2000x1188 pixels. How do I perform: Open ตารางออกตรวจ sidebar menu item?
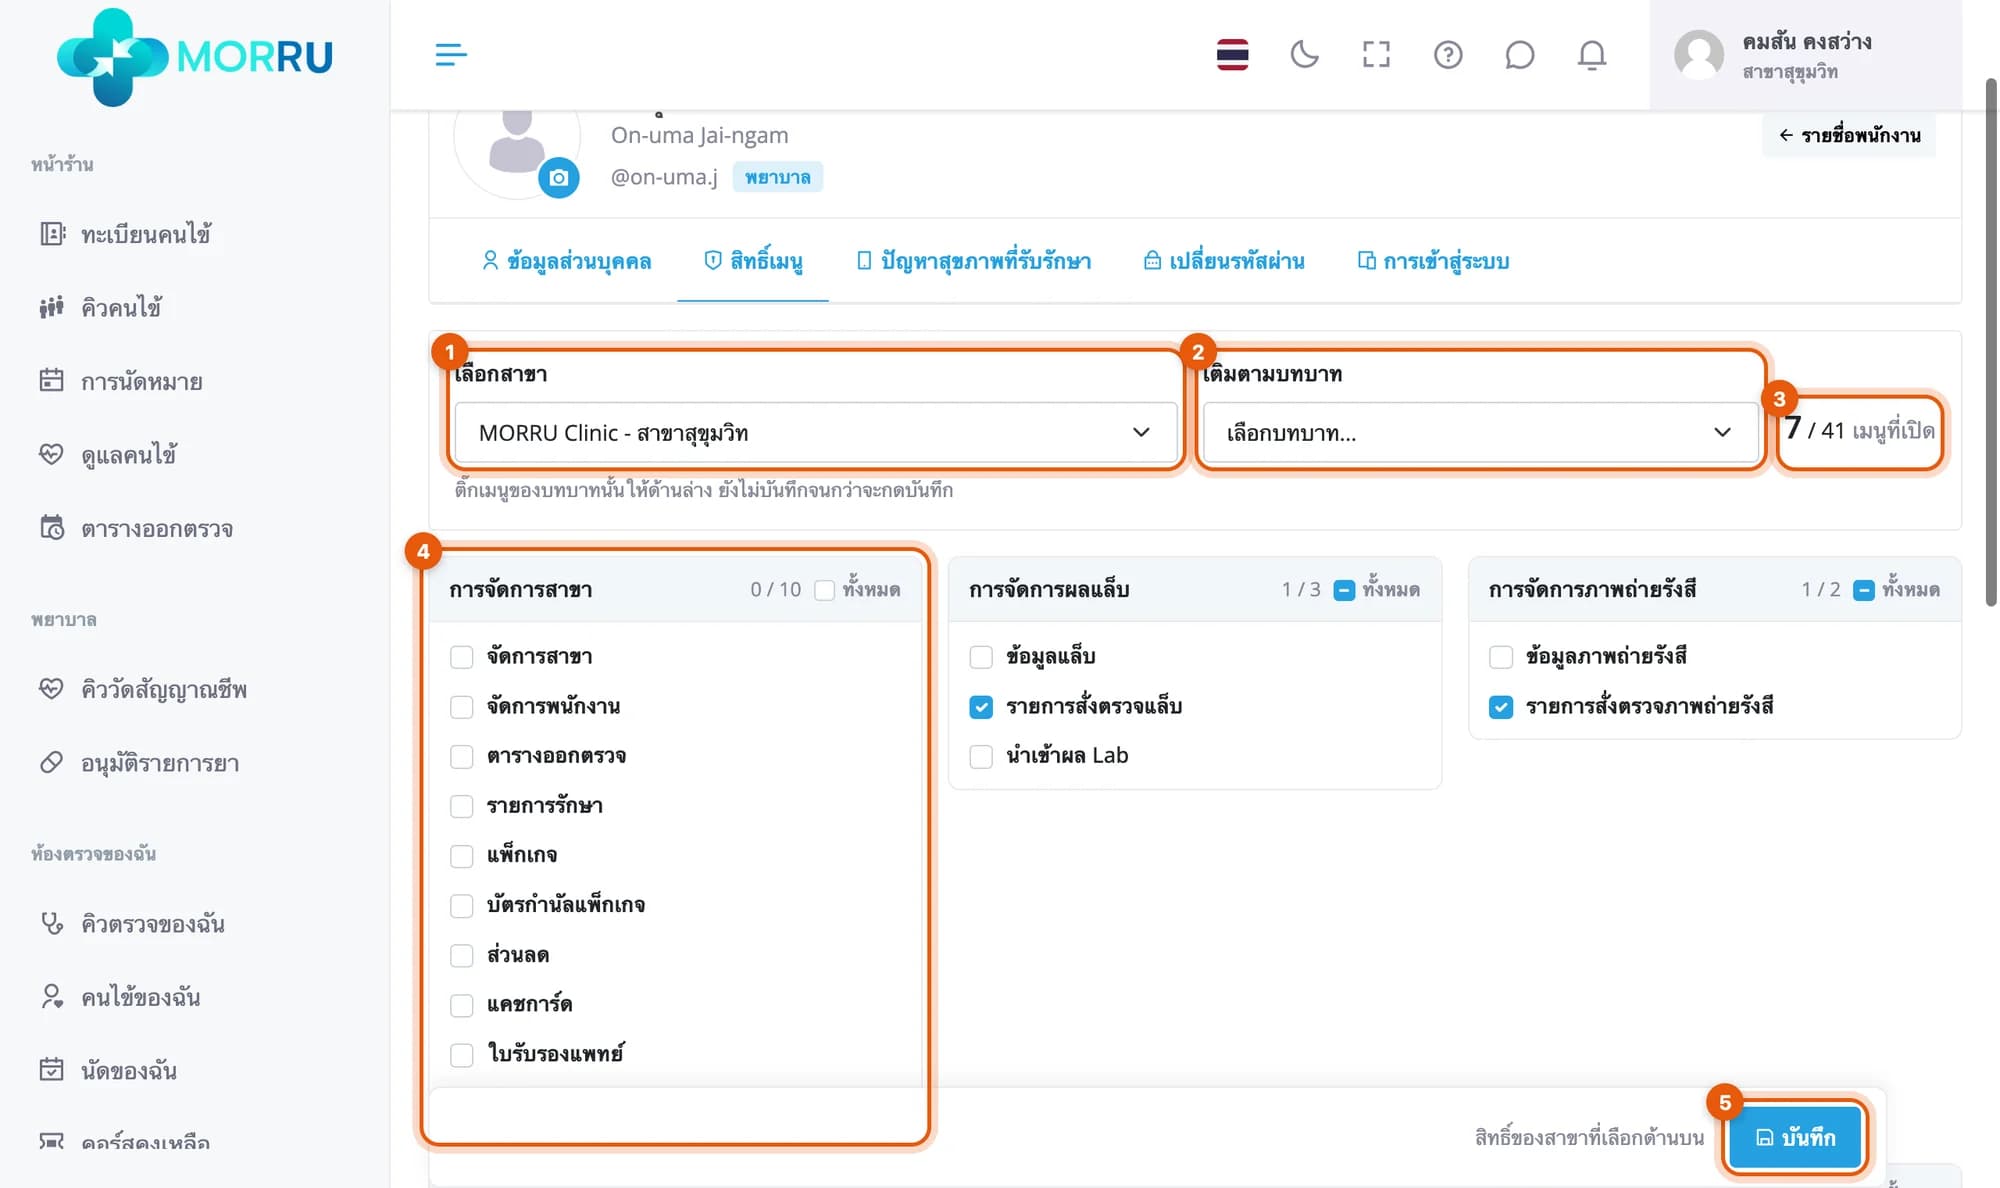136,528
